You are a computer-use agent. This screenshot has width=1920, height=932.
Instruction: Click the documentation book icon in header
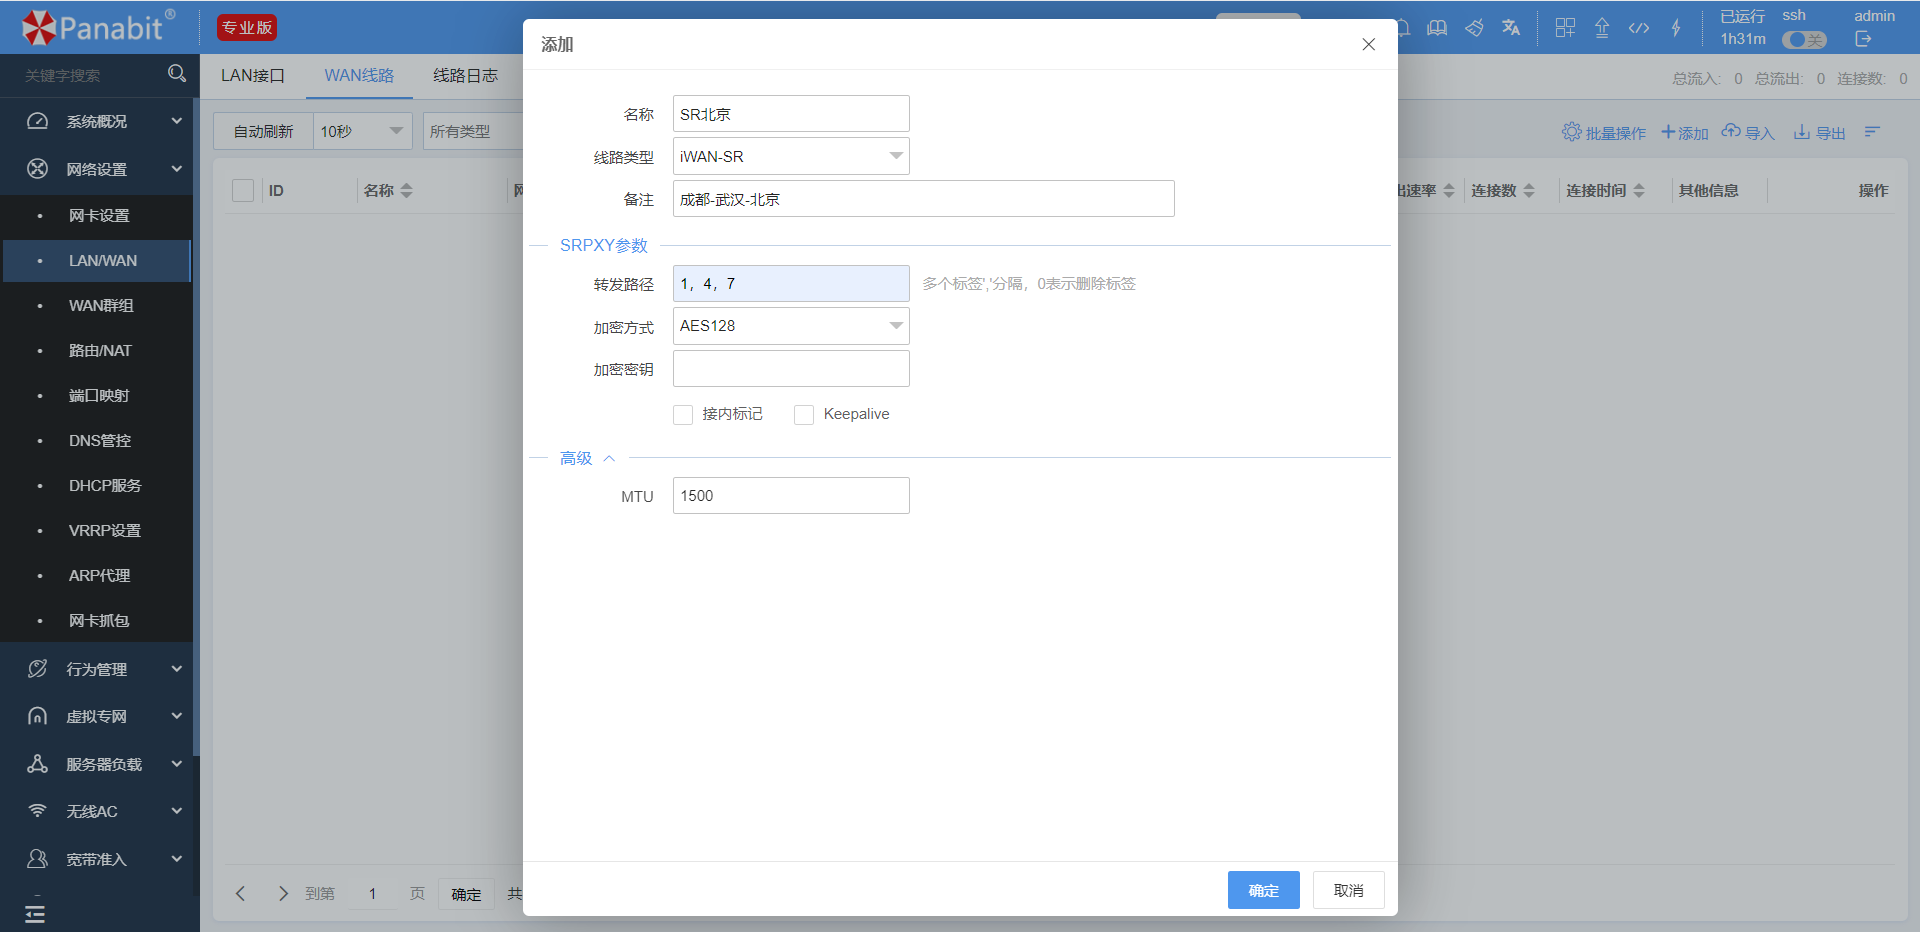click(x=1437, y=28)
